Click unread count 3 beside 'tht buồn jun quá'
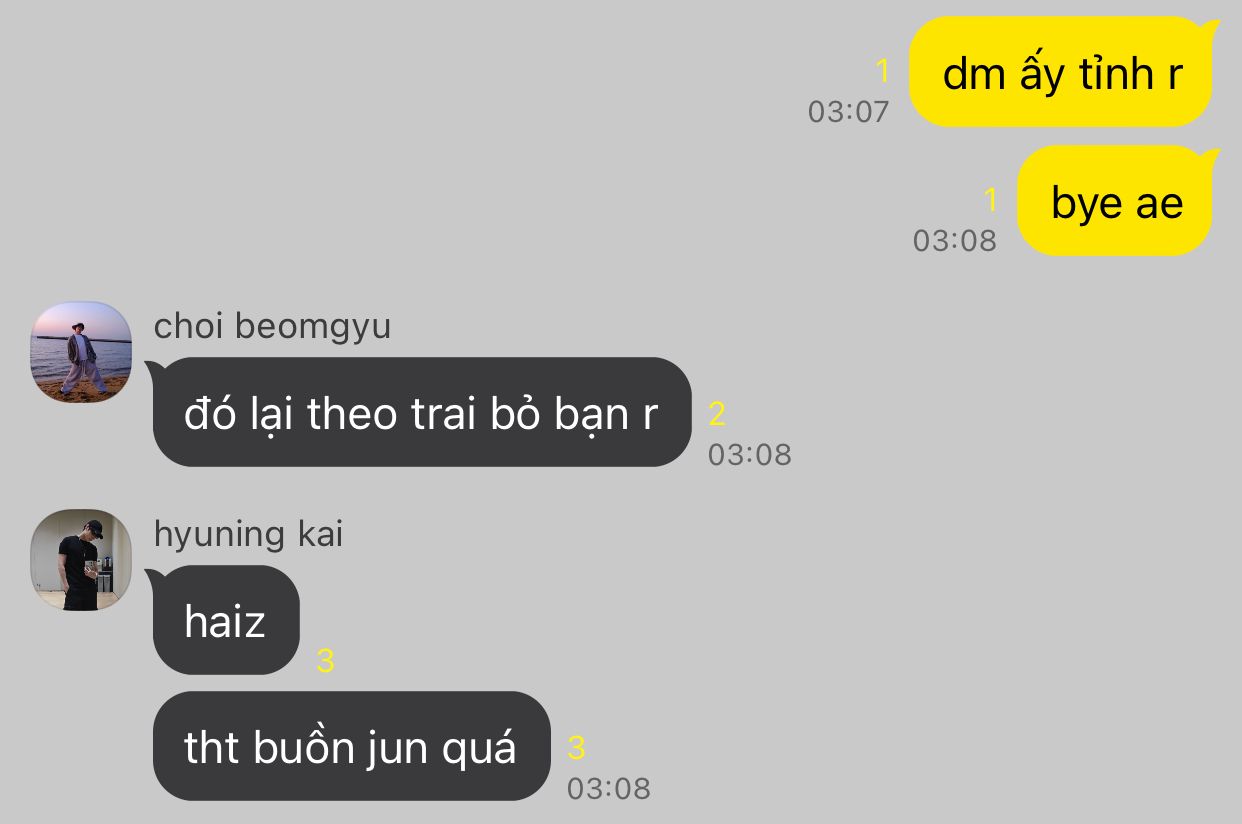Screen dimensions: 1242x824 [x=576, y=747]
